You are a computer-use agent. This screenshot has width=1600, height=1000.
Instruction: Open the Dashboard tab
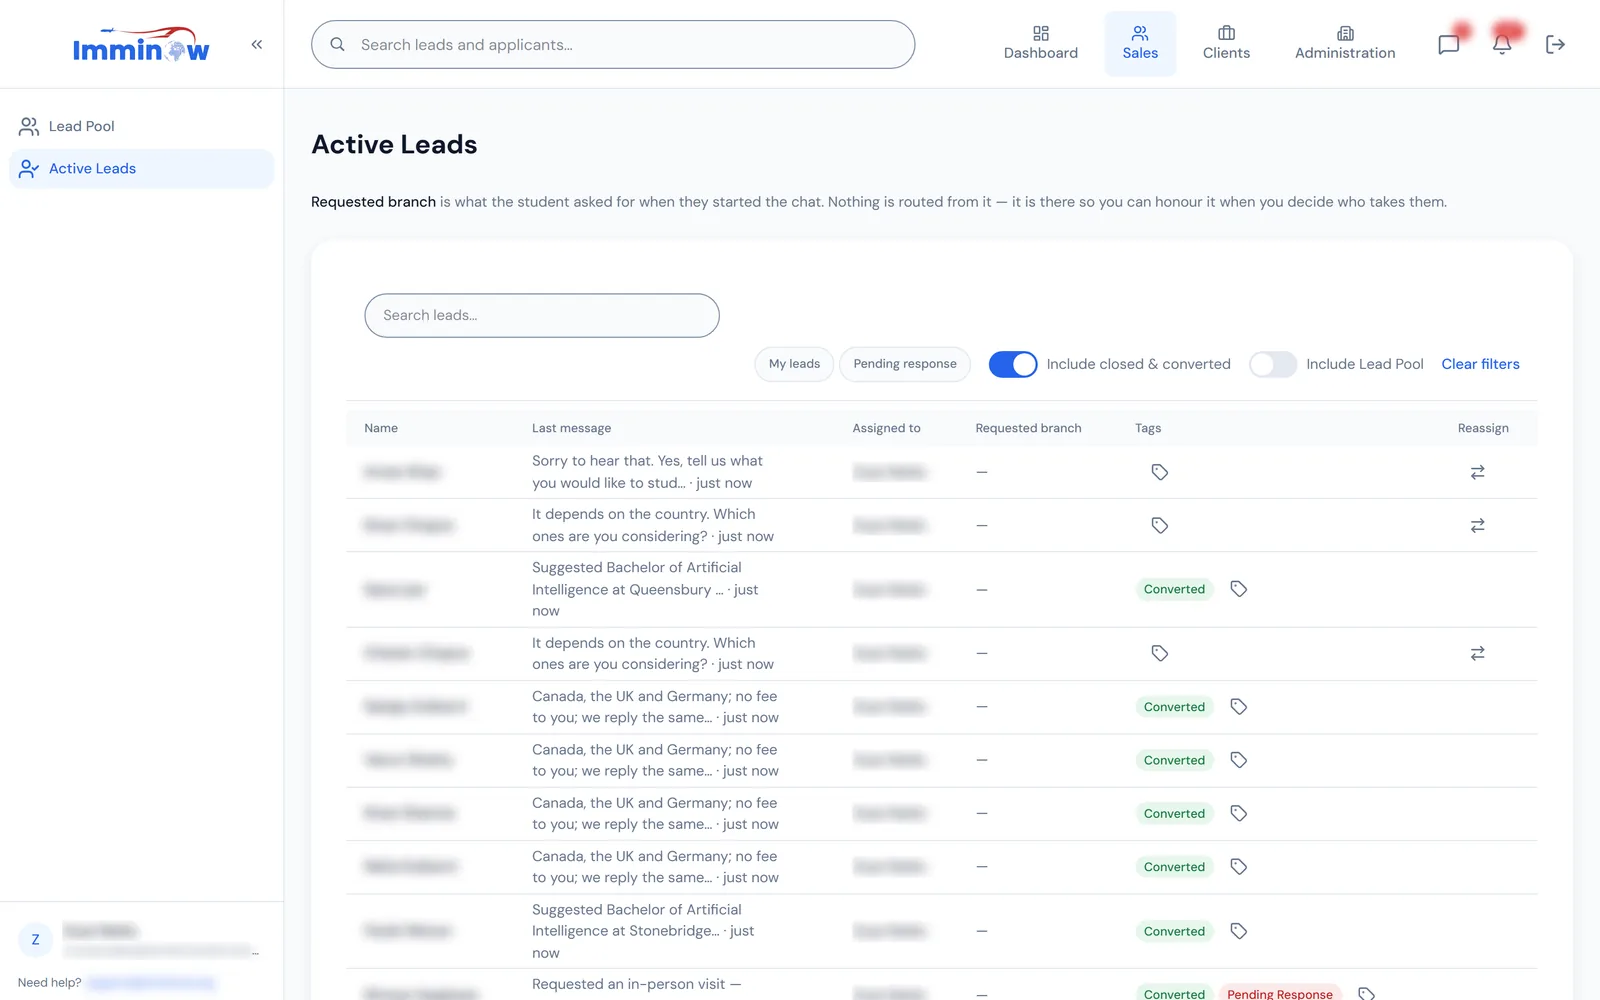[1041, 44]
